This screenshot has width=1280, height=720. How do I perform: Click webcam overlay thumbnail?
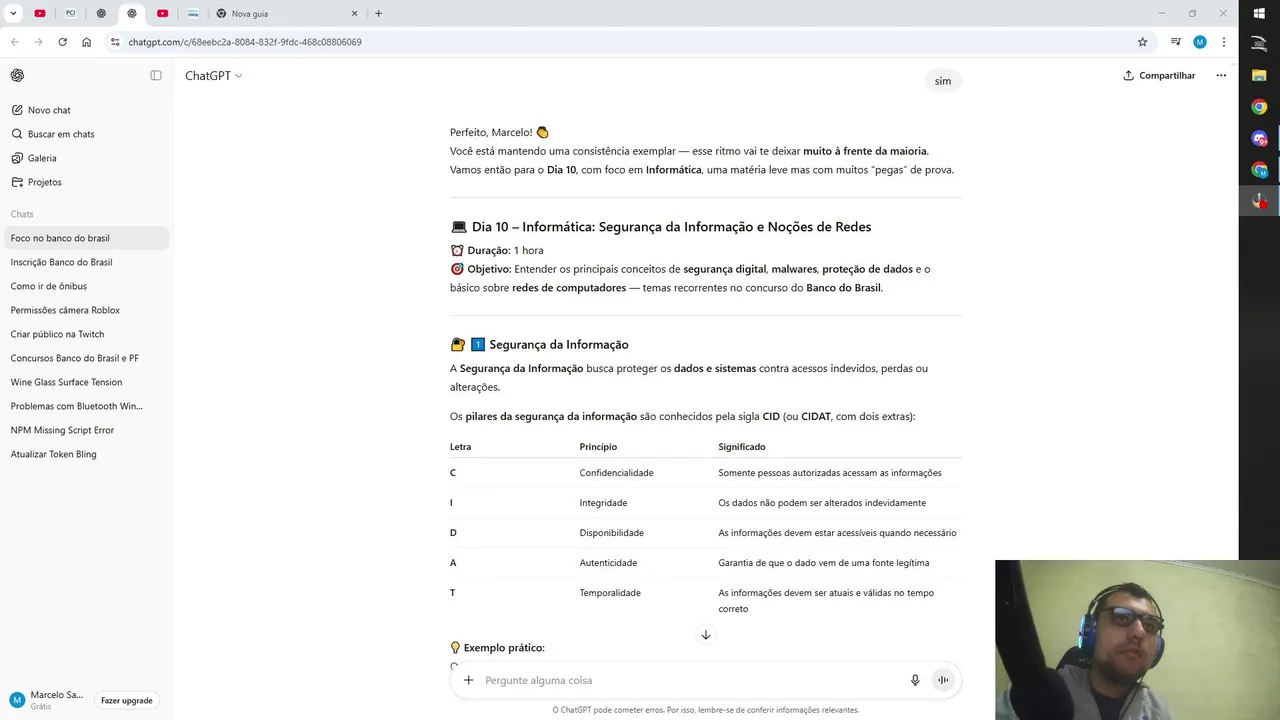click(x=1137, y=640)
